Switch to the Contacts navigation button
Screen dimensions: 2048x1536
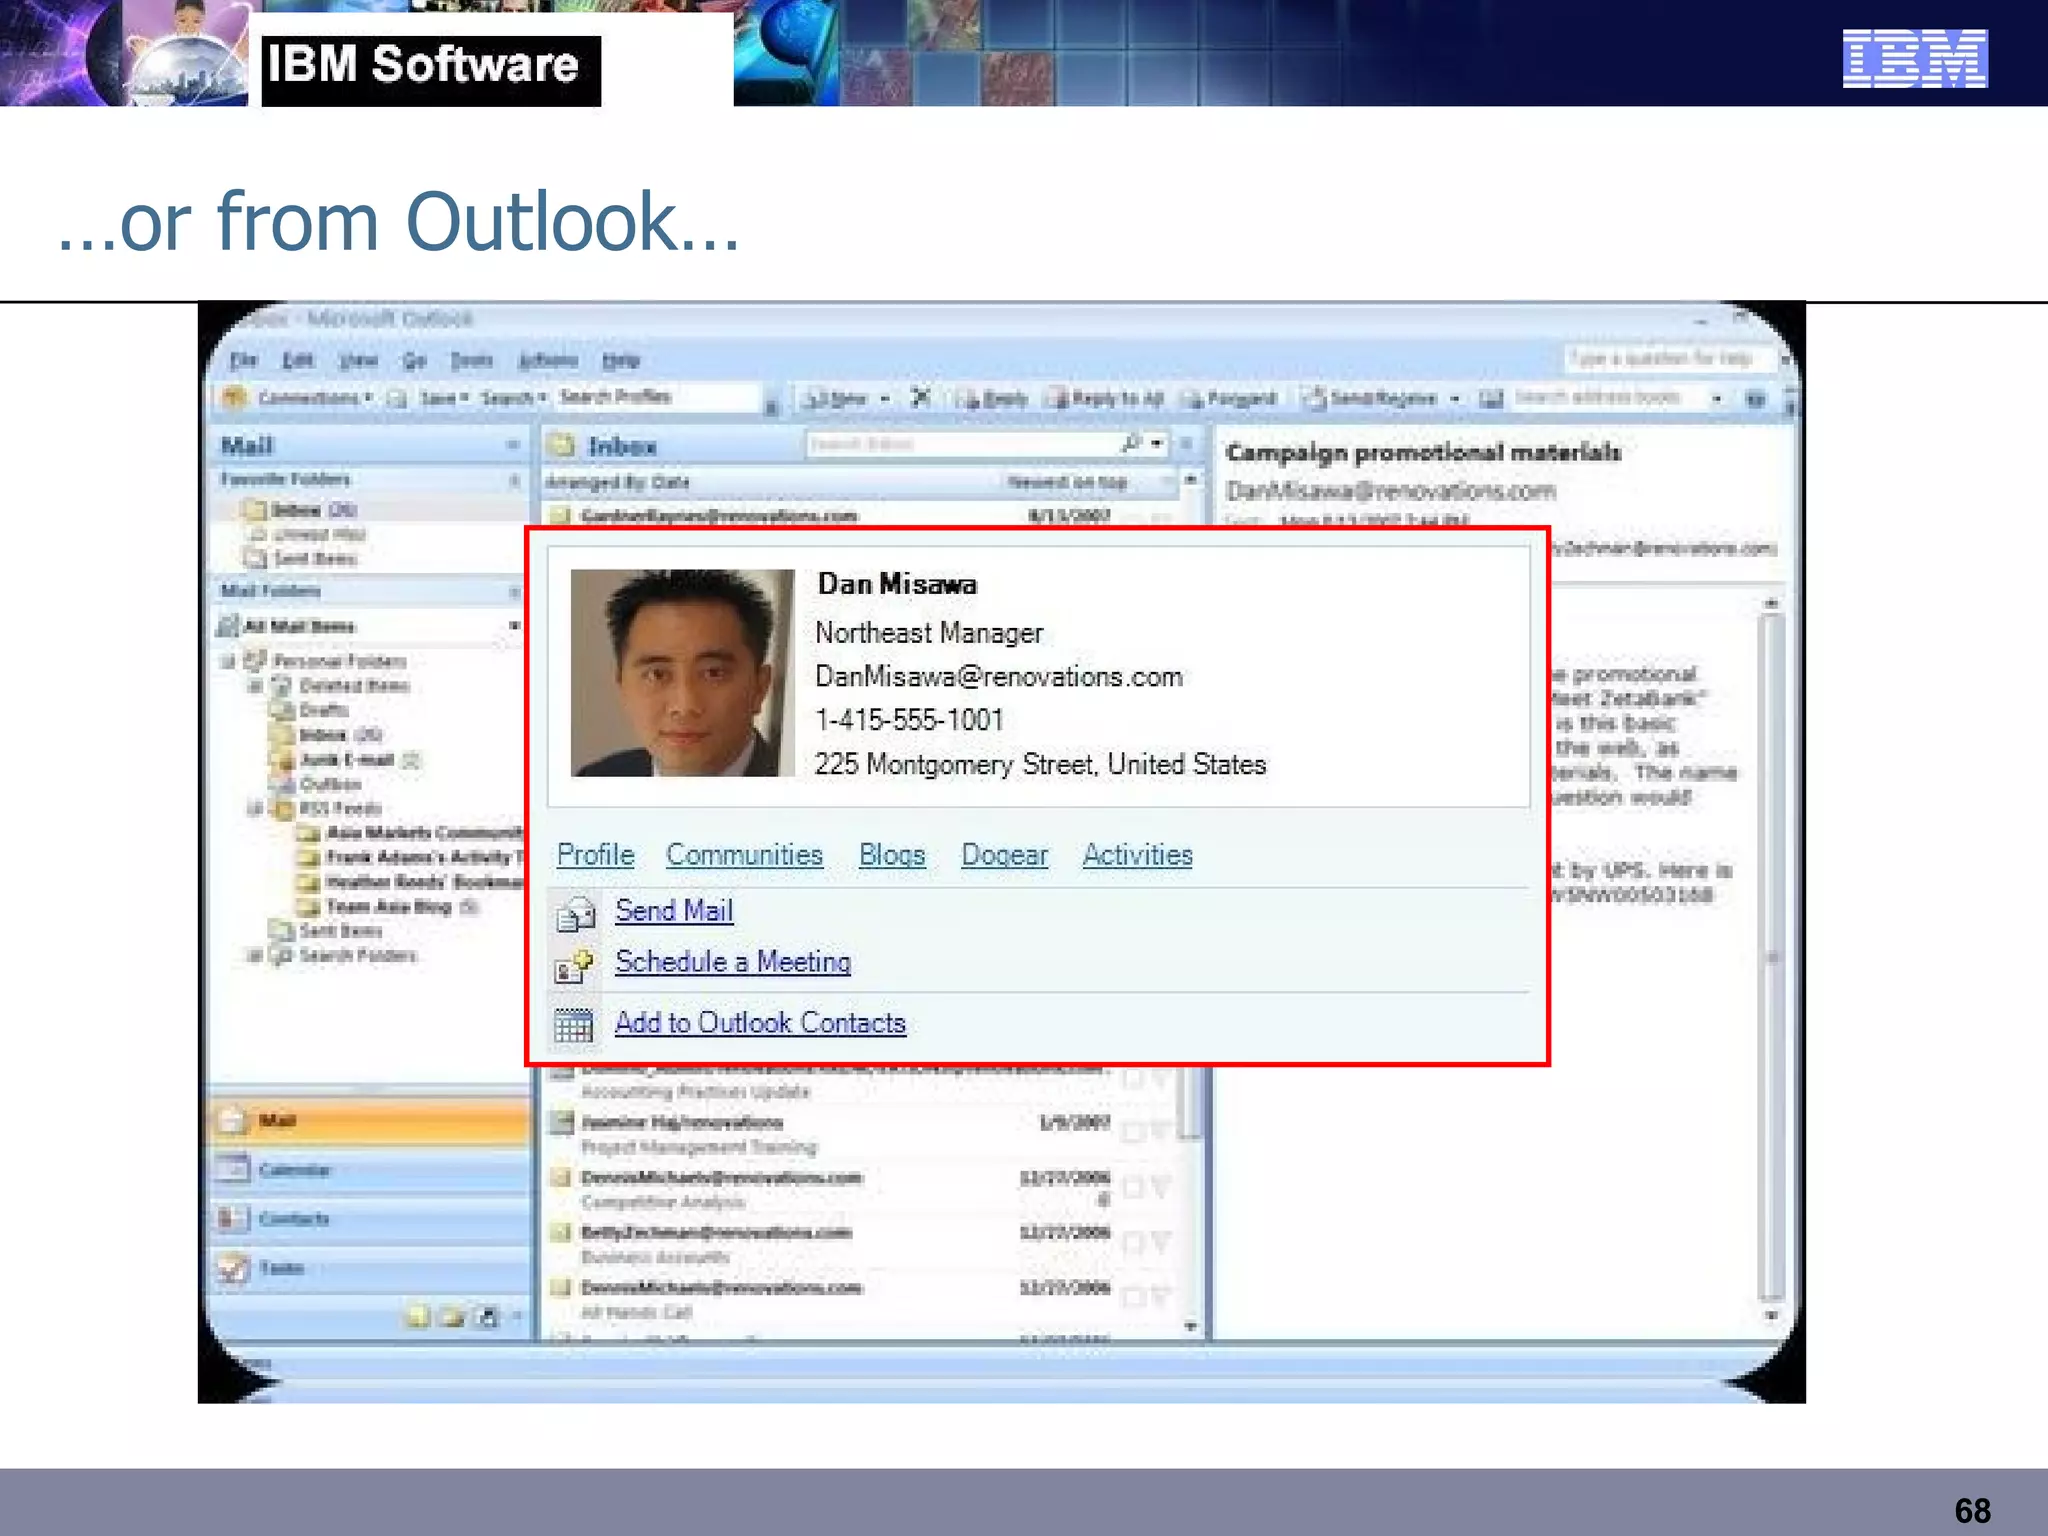click(370, 1219)
